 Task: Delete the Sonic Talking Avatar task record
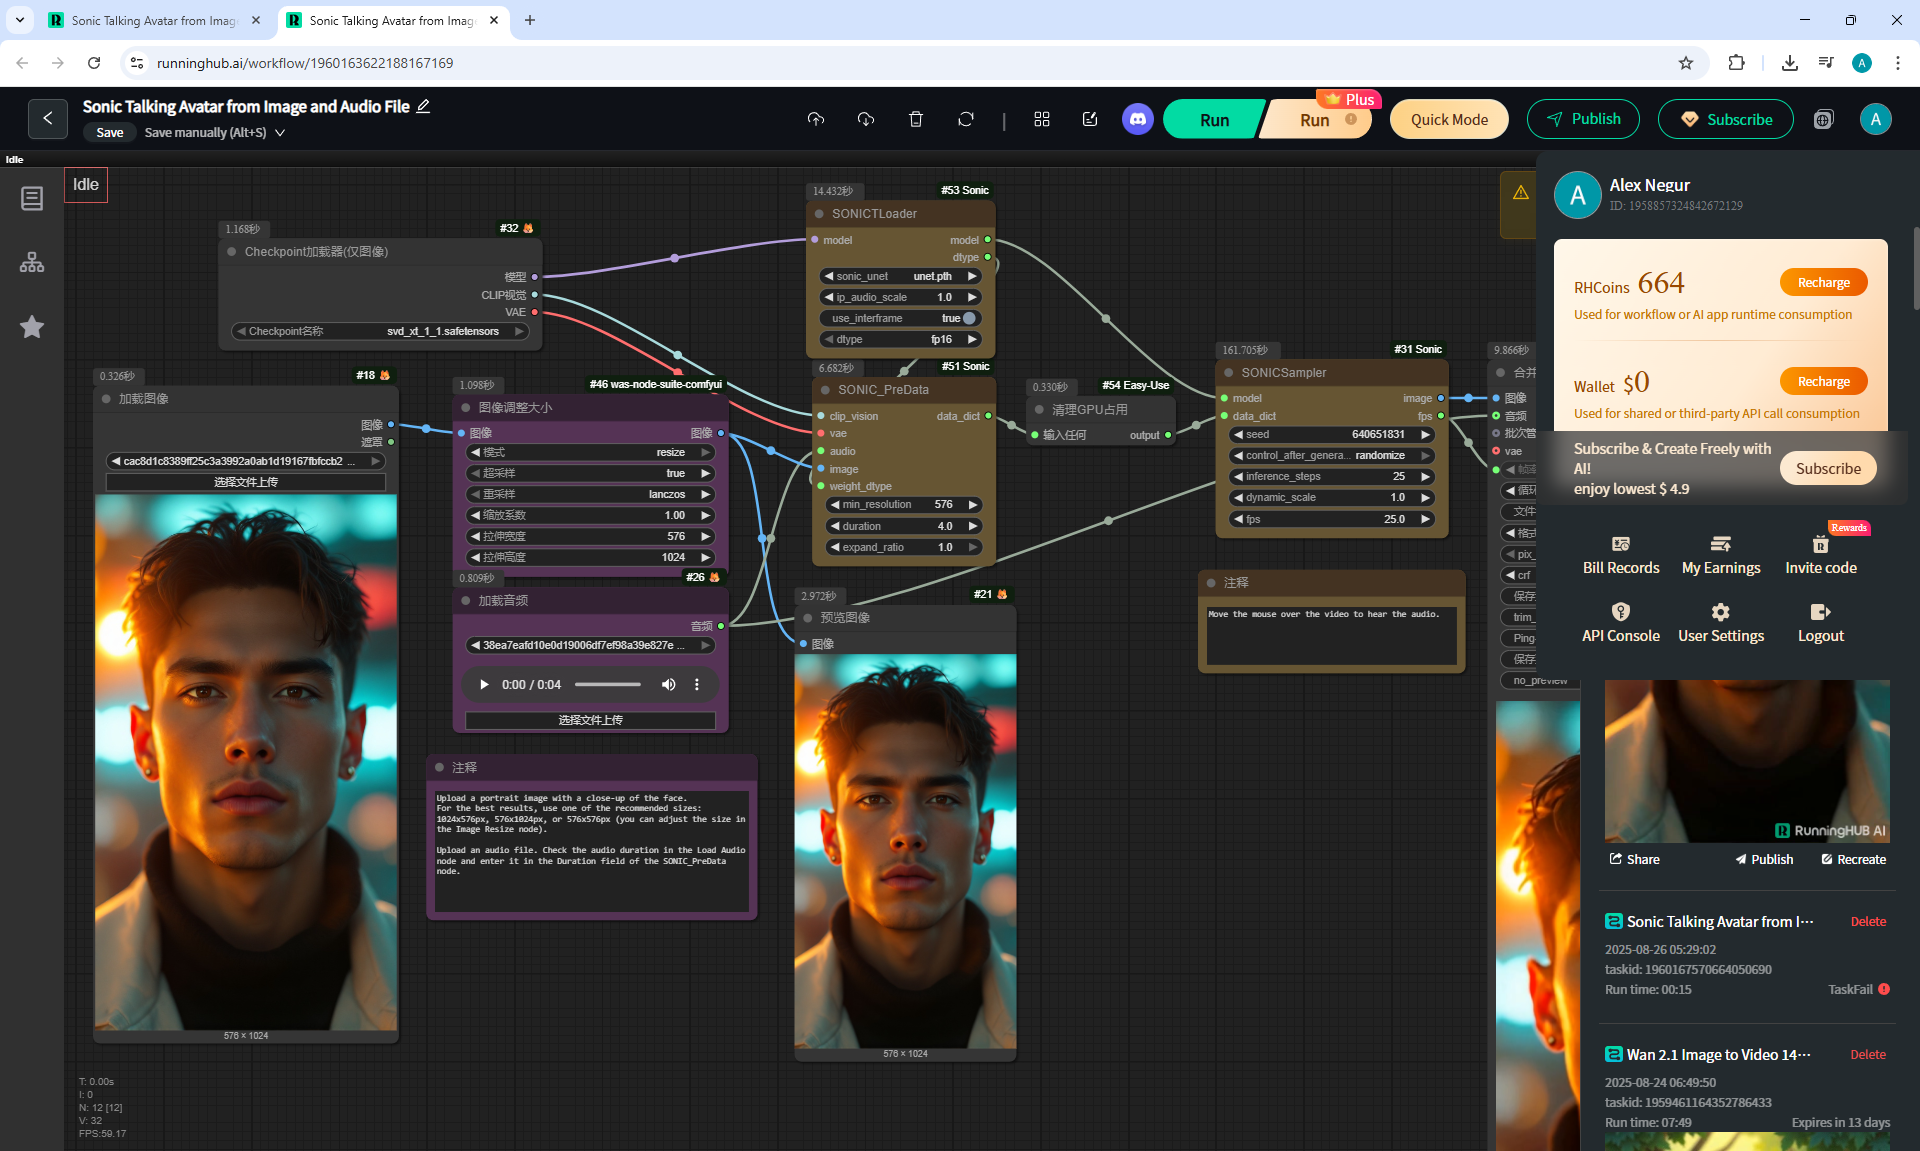pos(1868,922)
